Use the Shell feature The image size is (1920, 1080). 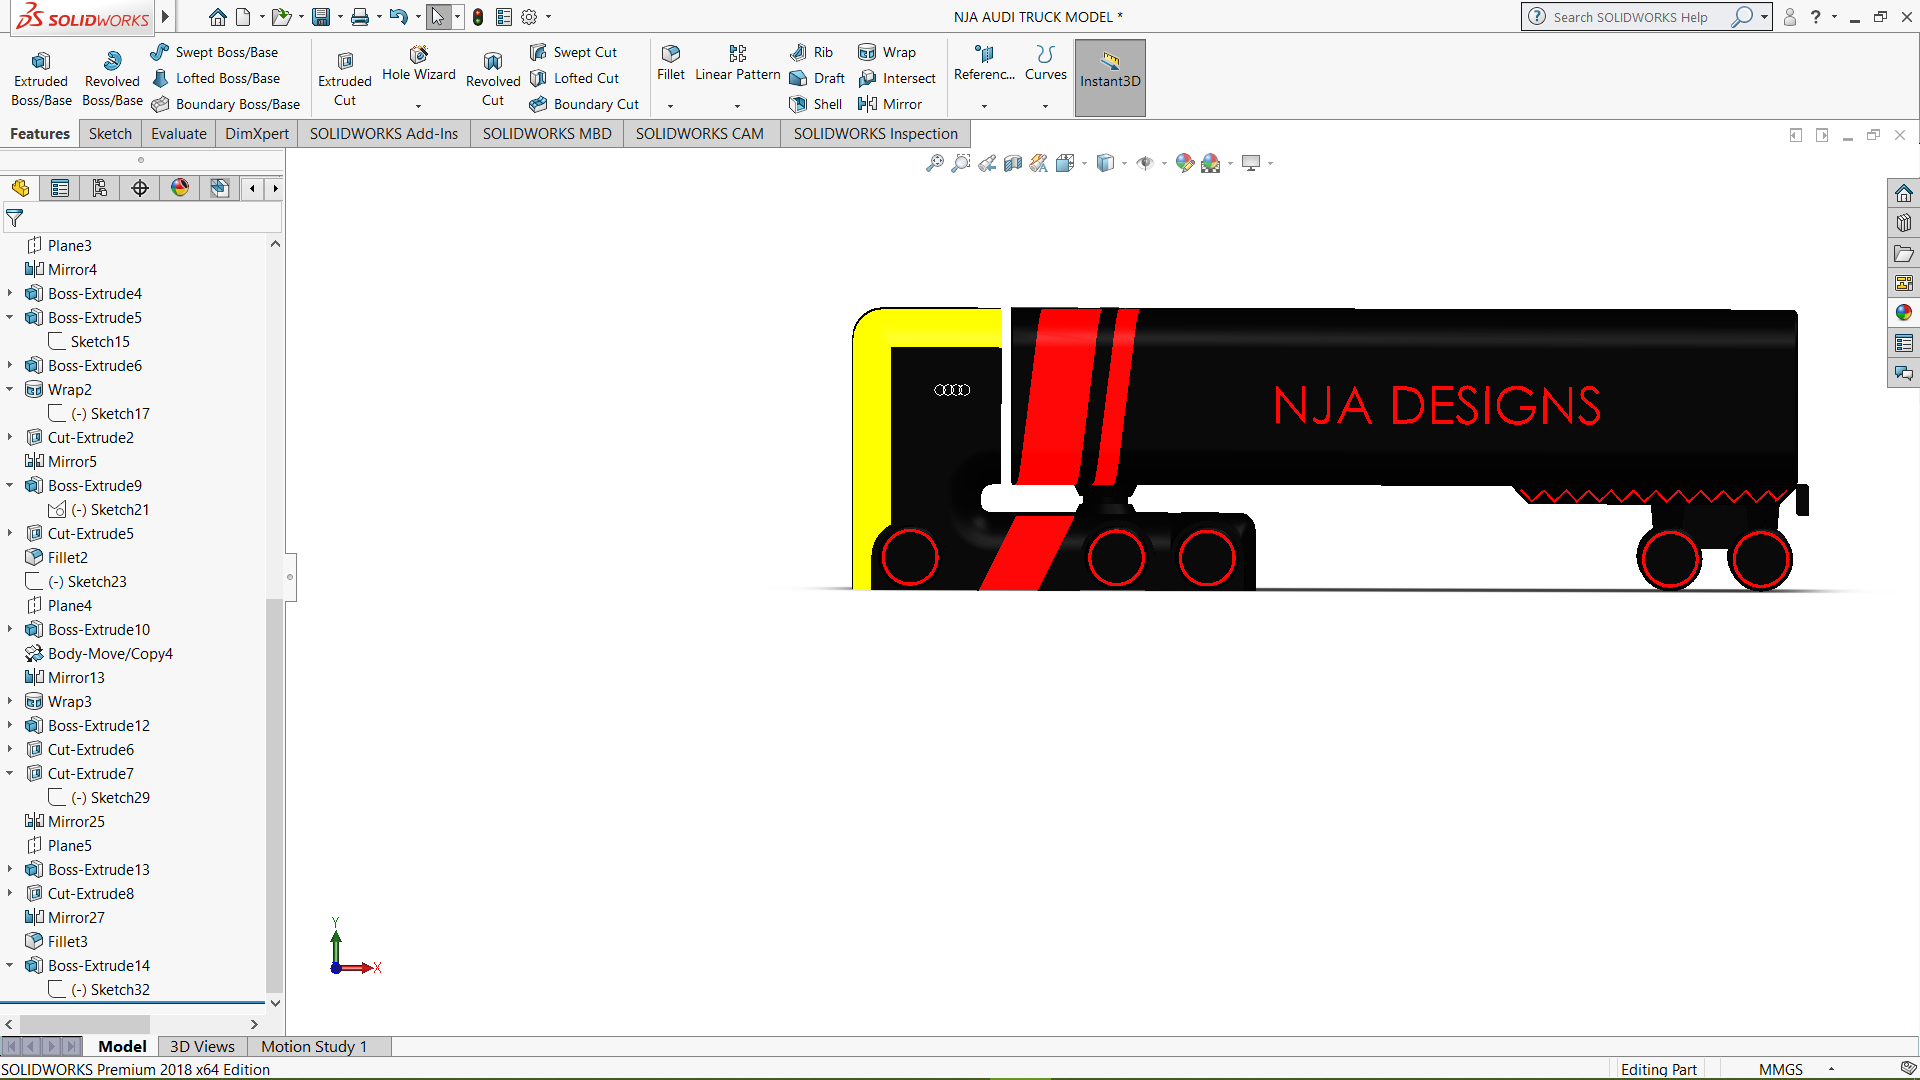tap(815, 104)
